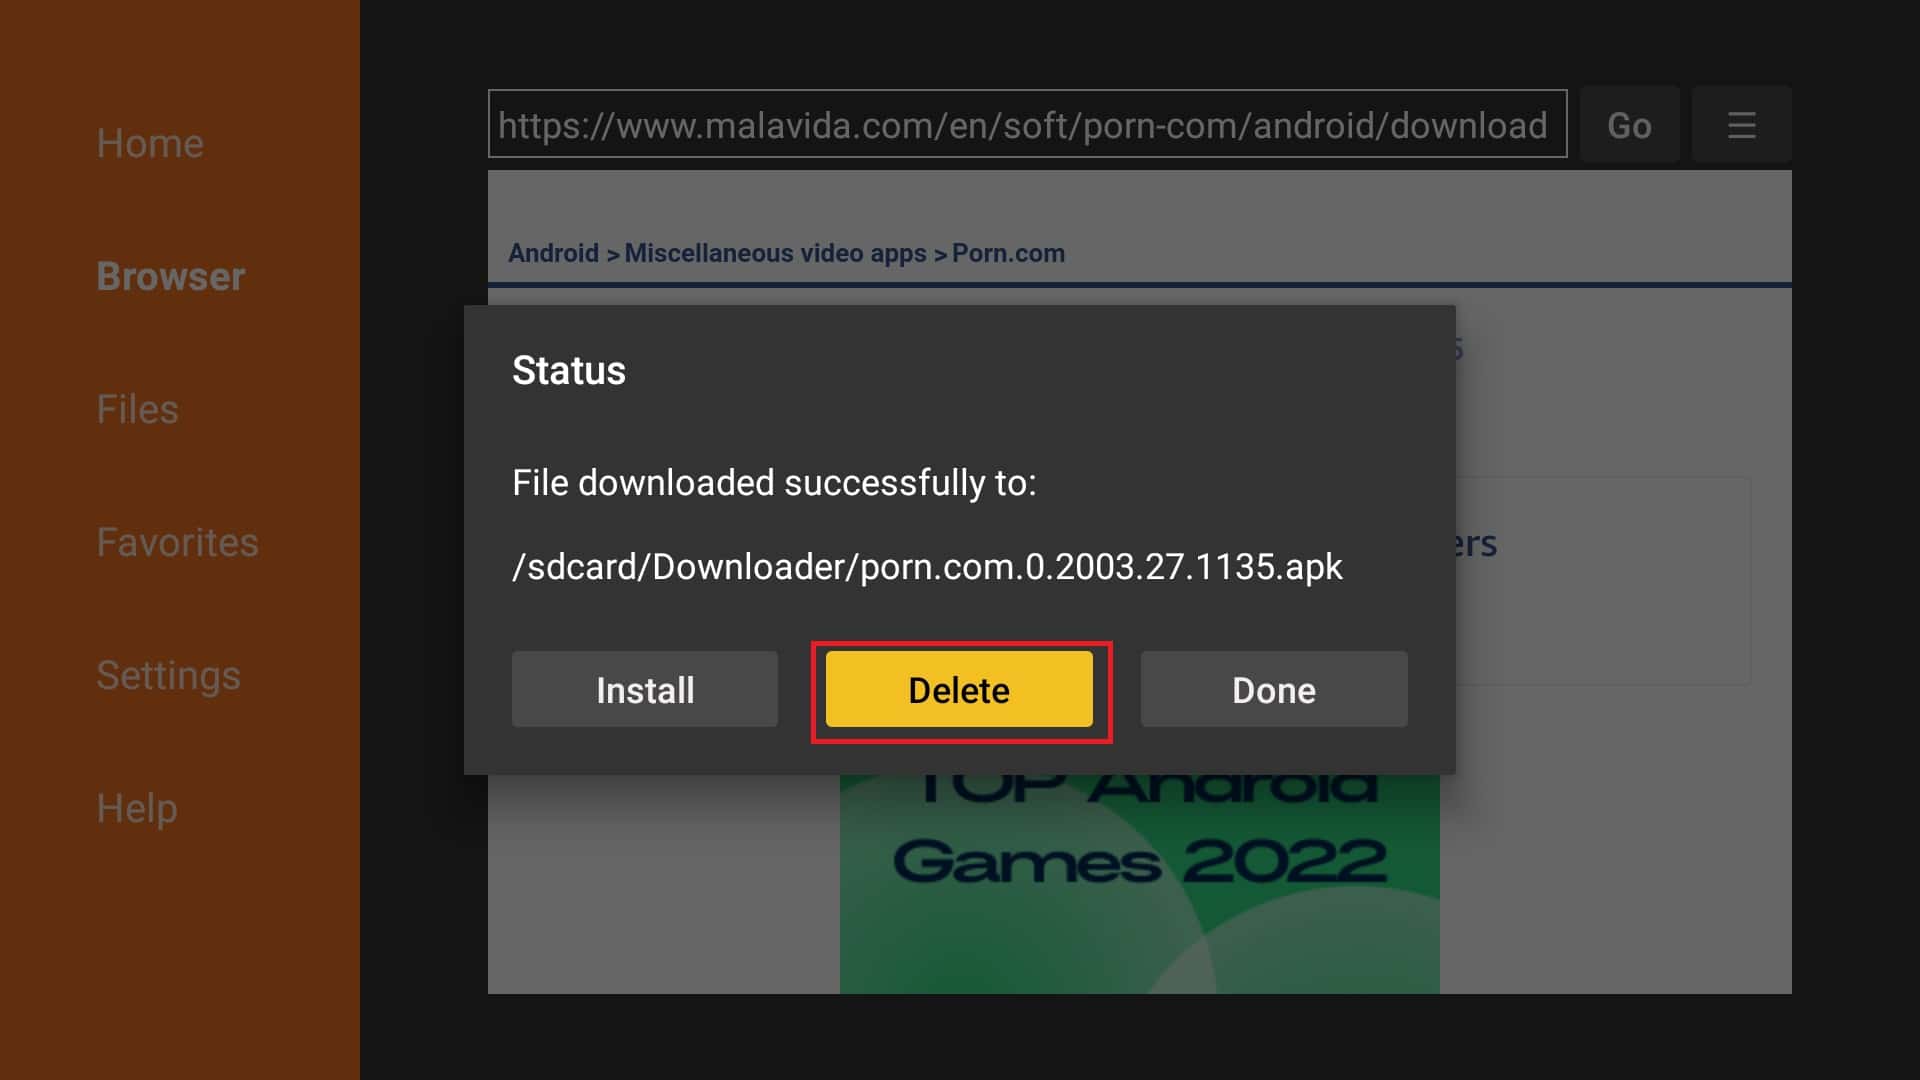
Task: Open the Favorites section
Action: (x=177, y=542)
